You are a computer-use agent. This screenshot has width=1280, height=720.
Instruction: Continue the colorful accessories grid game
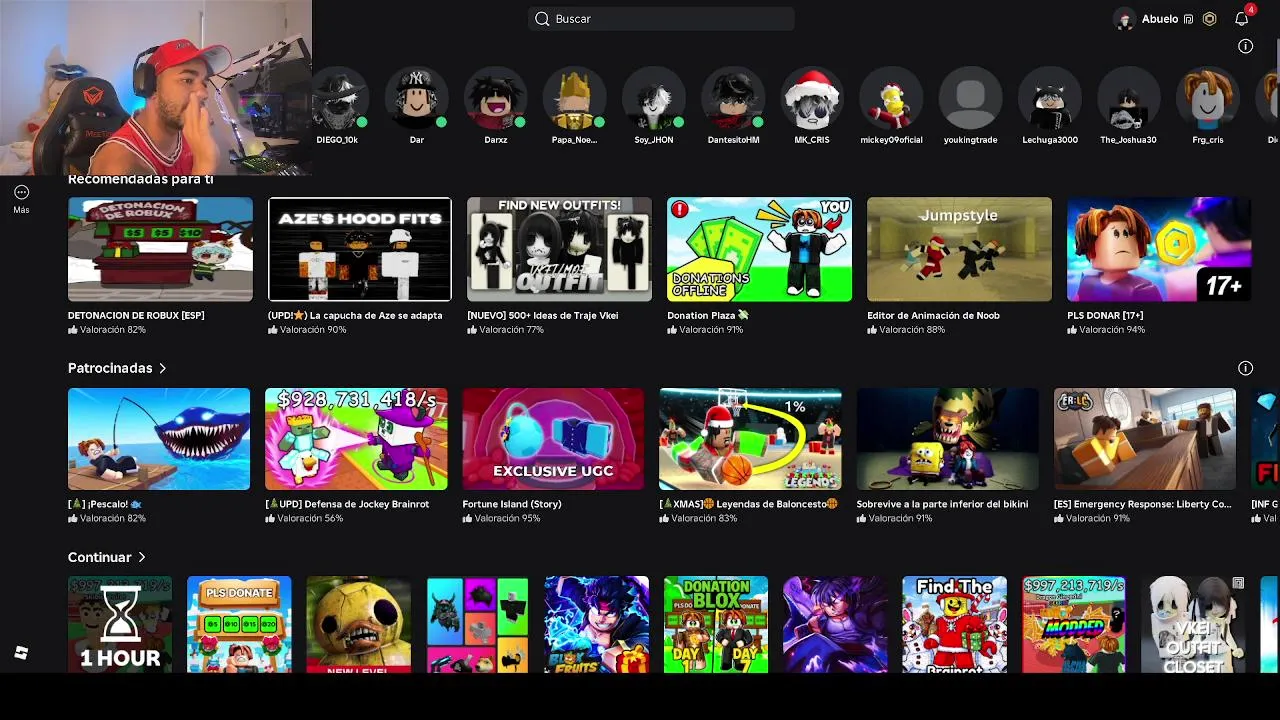click(x=477, y=624)
